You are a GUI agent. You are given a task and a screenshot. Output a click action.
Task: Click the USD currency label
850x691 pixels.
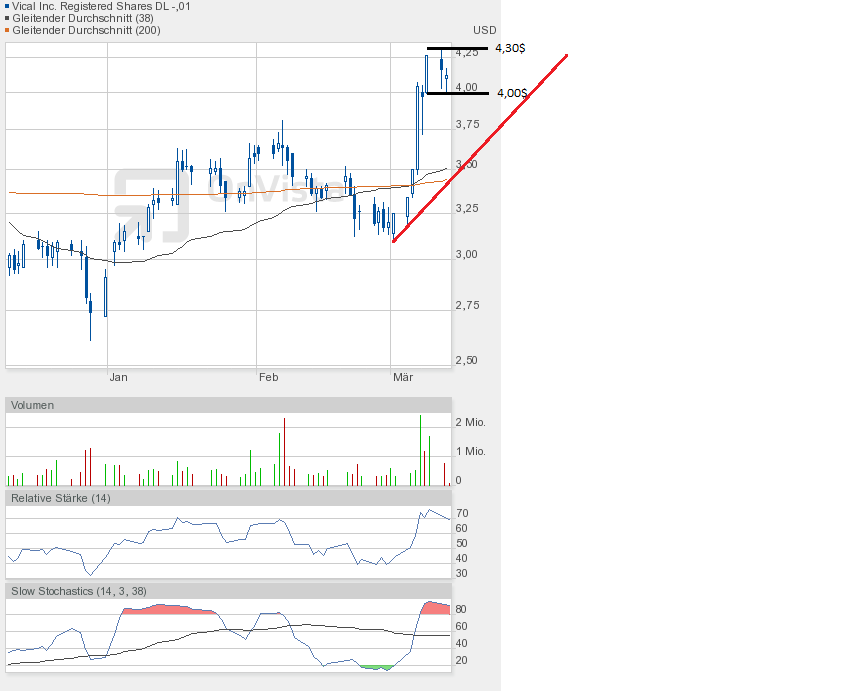tap(485, 30)
